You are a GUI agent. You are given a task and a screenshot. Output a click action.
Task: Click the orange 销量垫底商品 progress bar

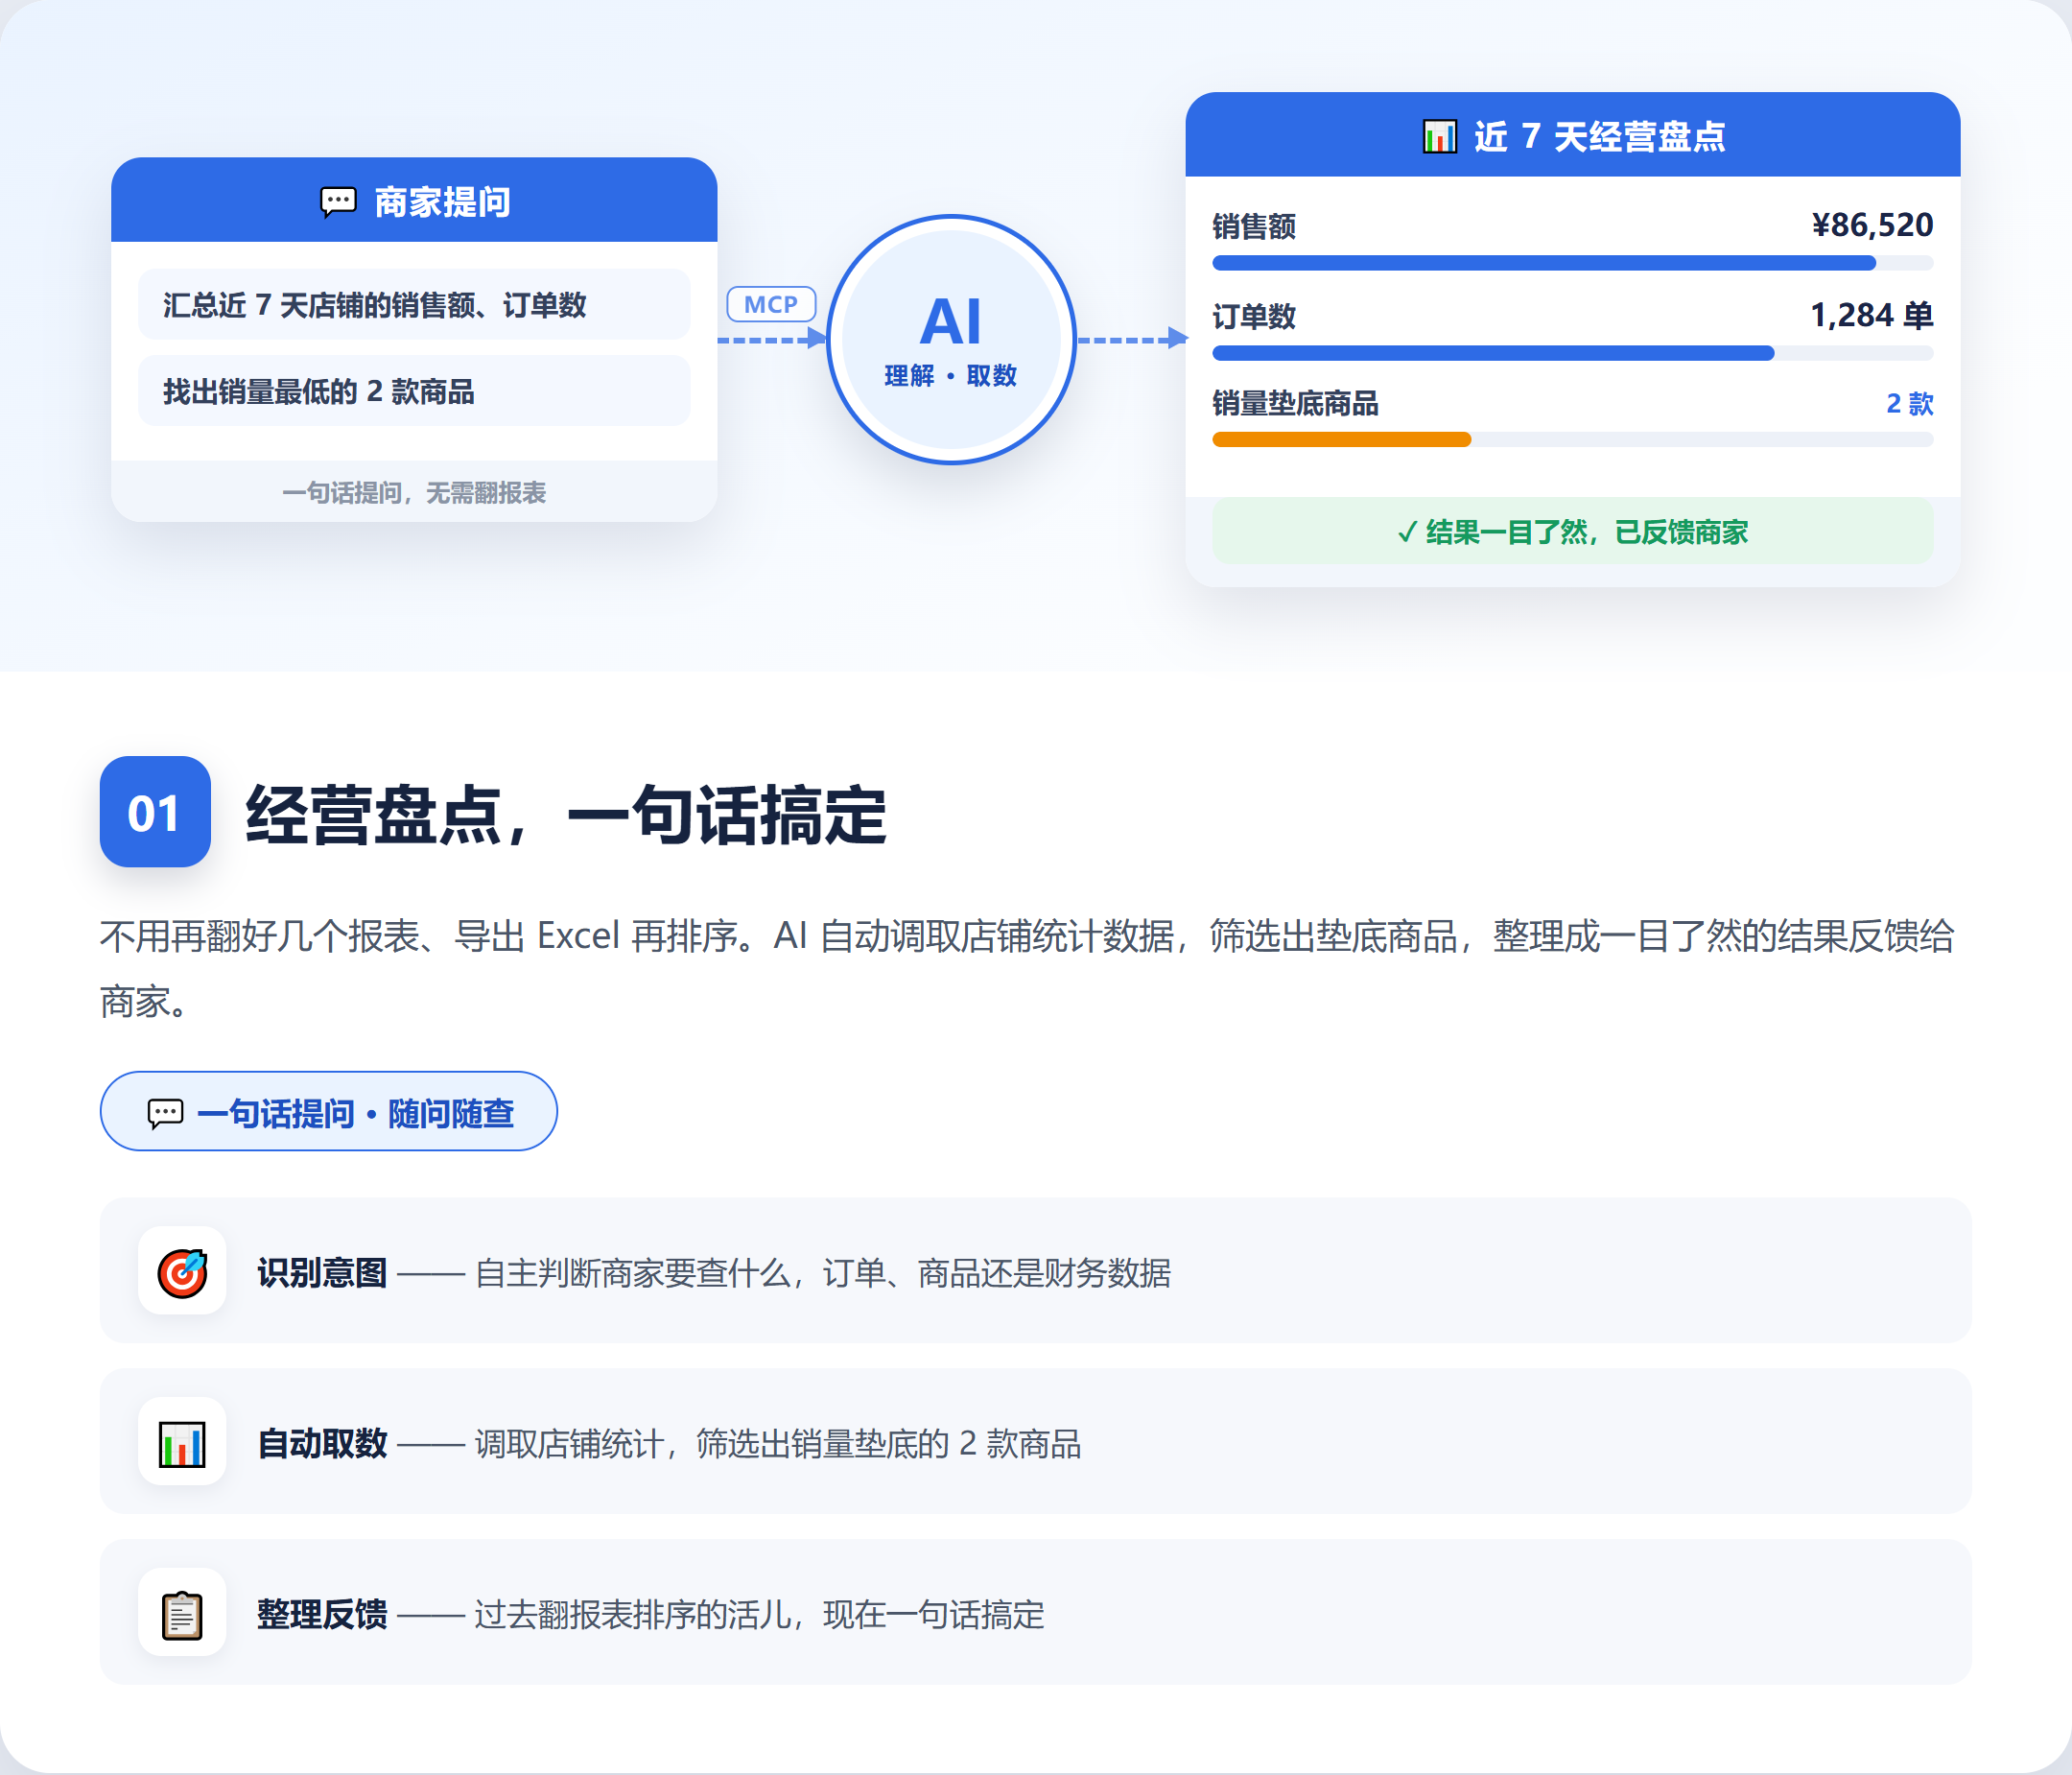tap(1341, 439)
